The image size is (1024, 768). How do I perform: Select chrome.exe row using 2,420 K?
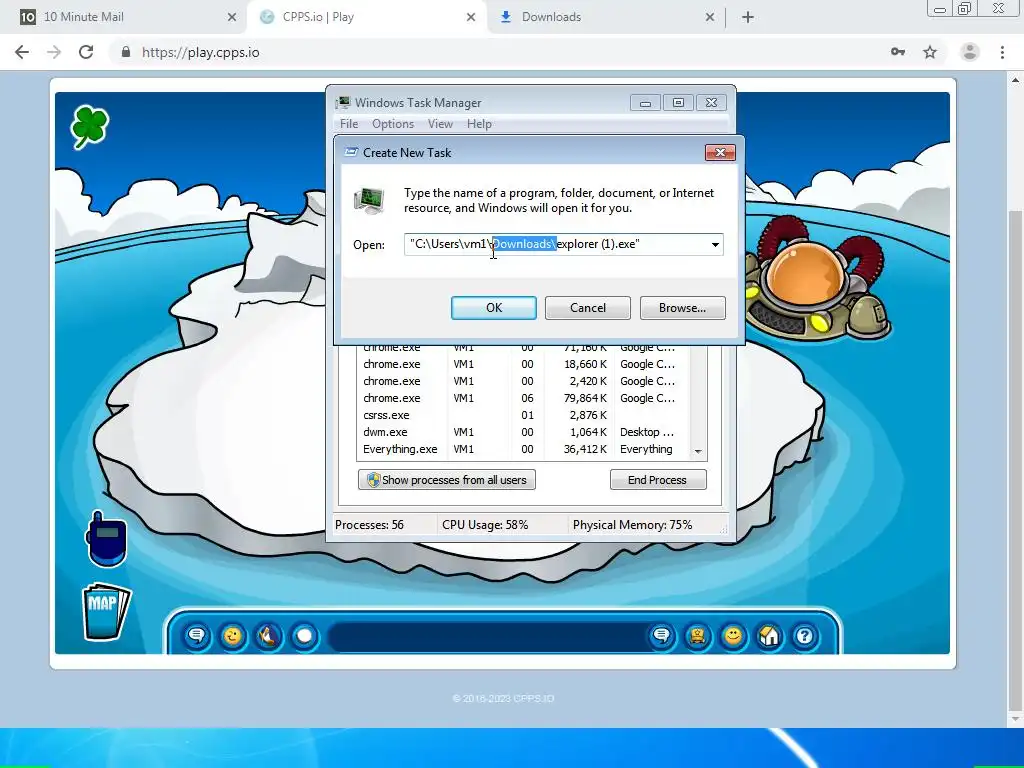(522, 381)
